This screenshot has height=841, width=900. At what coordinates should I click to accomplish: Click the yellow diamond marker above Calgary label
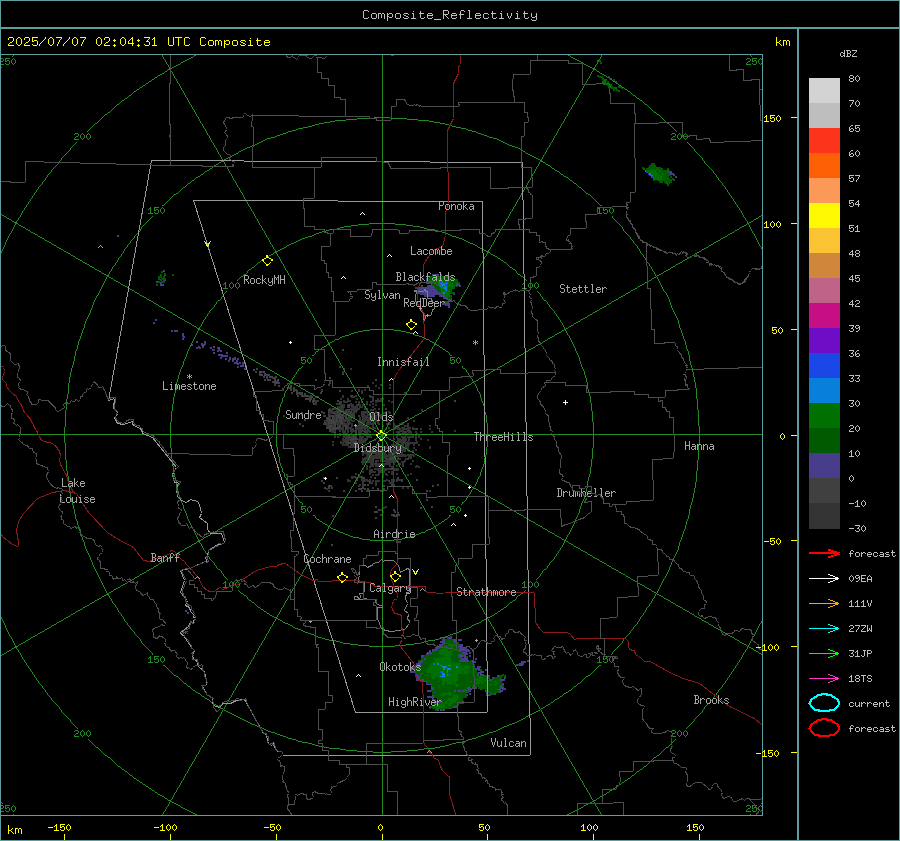point(395,576)
